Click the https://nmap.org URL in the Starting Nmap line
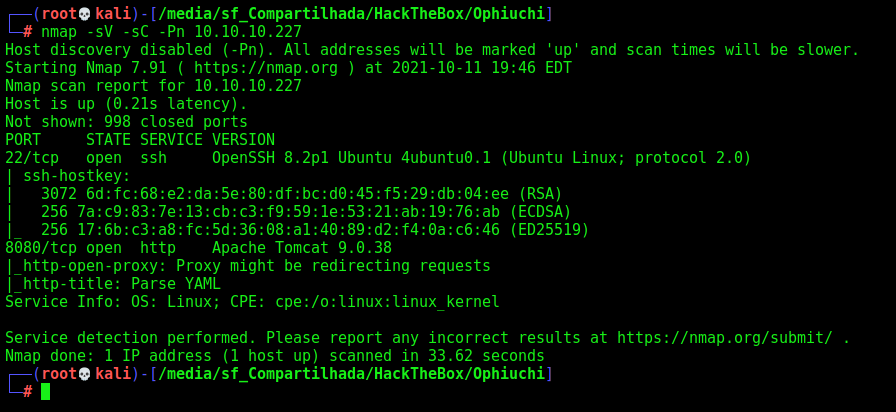Image resolution: width=896 pixels, height=412 pixels. pos(265,68)
